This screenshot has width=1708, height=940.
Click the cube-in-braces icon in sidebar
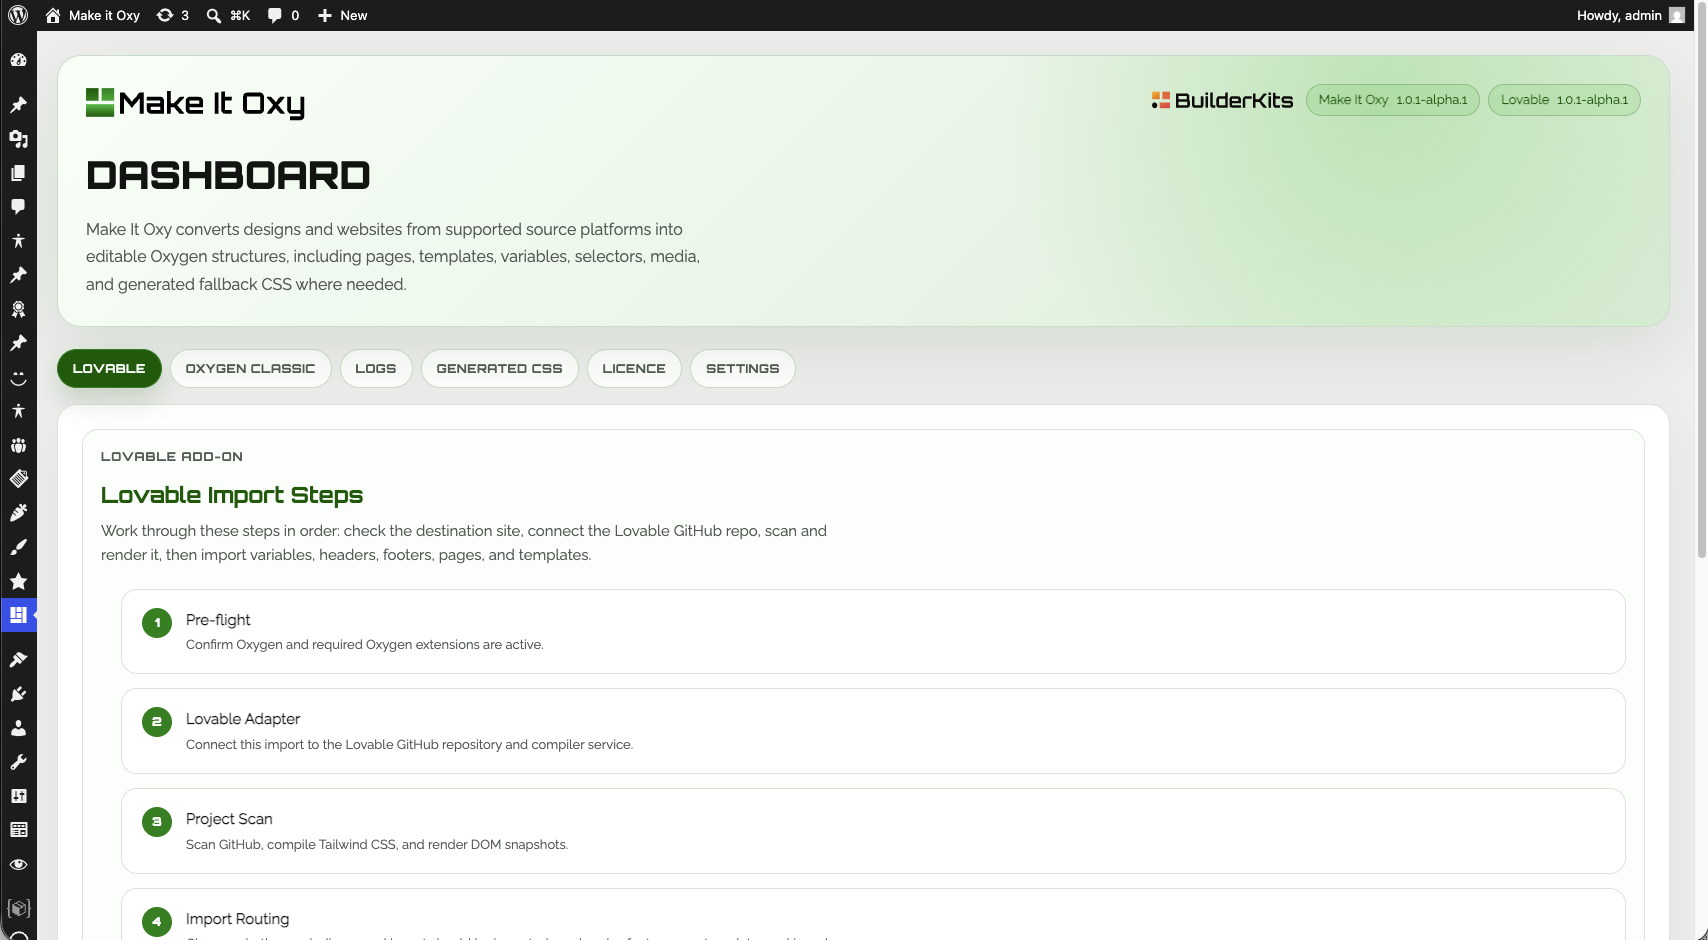coord(18,908)
